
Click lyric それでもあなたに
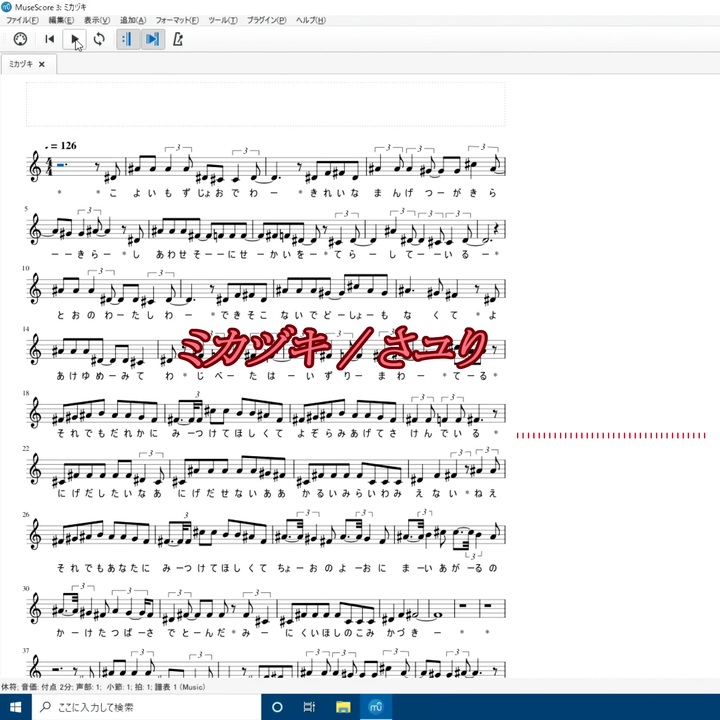103,568
